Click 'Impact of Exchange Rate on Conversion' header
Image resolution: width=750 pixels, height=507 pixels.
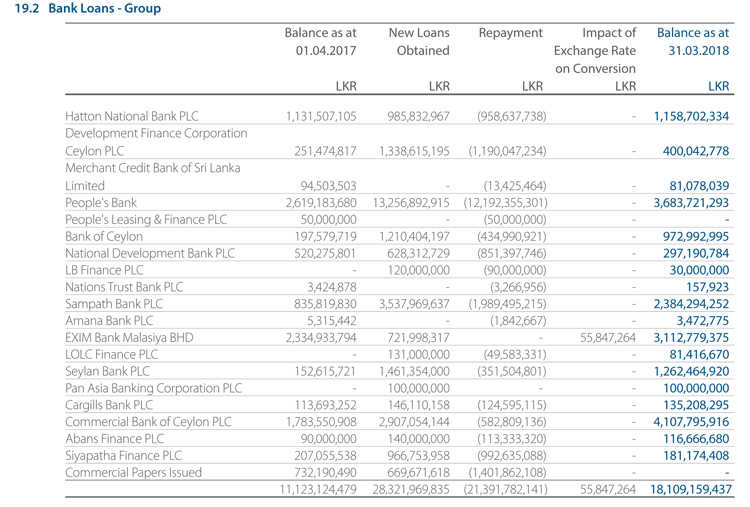[595, 51]
